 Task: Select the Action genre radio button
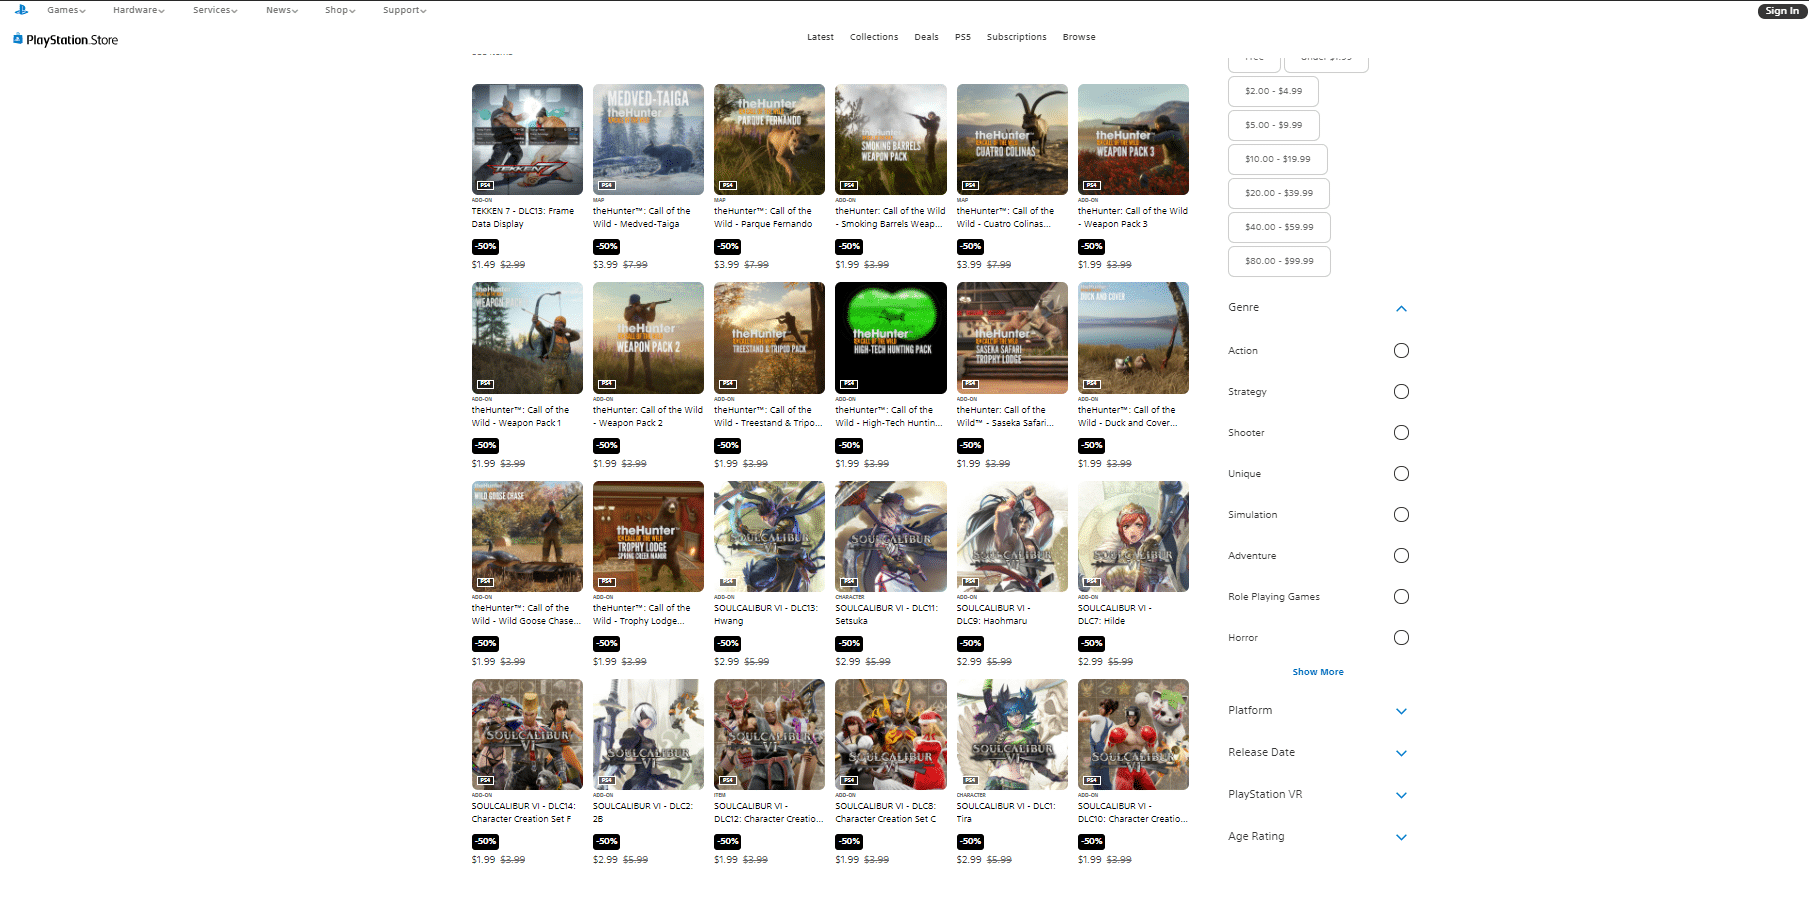point(1401,351)
